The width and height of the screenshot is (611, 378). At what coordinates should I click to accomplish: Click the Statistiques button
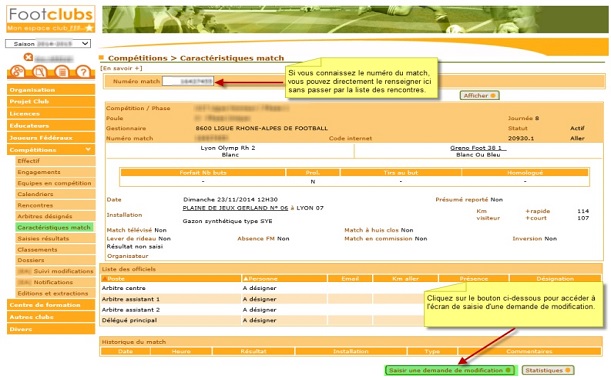pyautogui.click(x=547, y=370)
